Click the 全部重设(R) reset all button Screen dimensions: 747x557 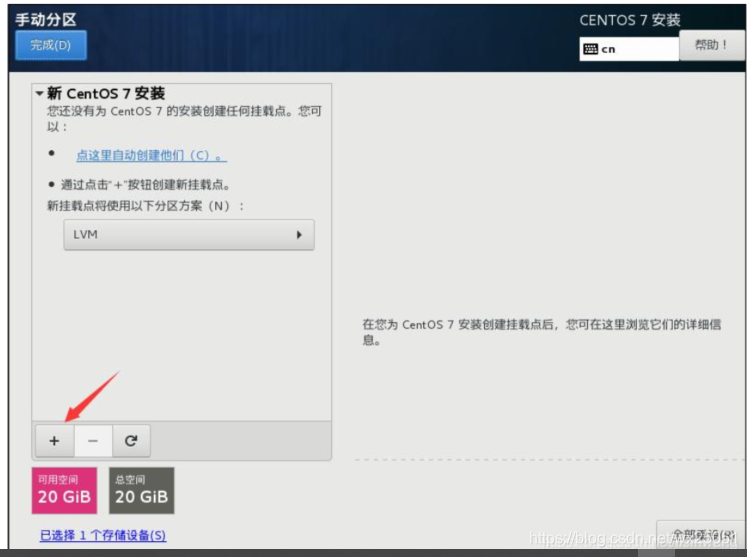[703, 535]
